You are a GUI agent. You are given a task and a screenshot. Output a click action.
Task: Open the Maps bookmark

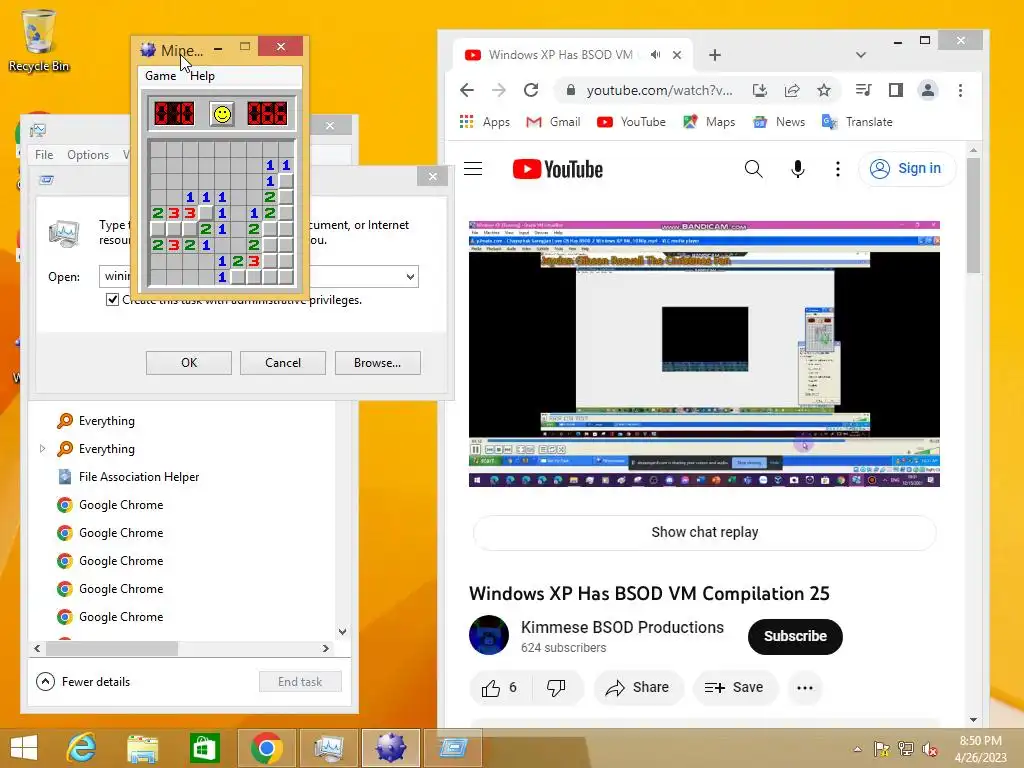(709, 121)
